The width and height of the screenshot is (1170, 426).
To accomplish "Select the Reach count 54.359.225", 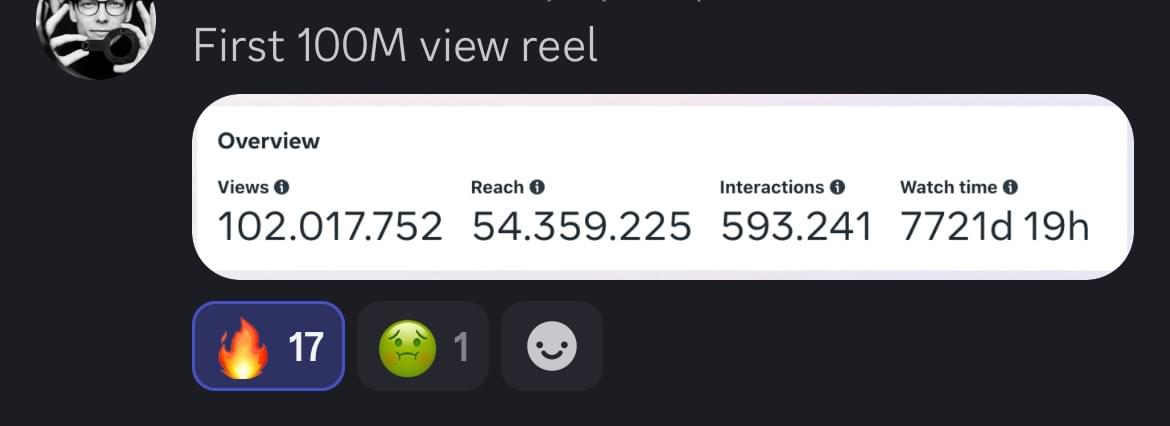I will tap(581, 227).
